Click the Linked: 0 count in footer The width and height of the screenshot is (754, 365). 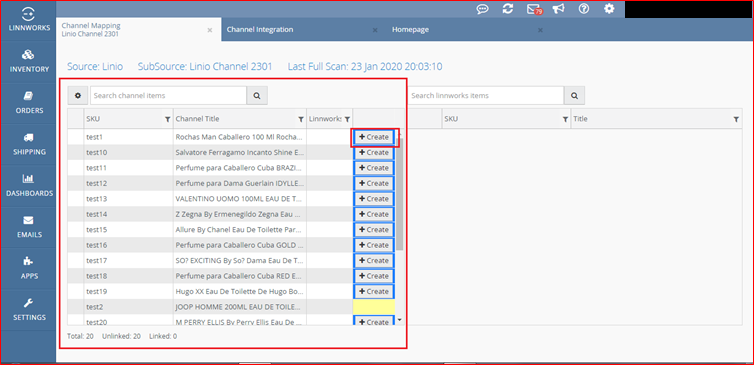click(163, 337)
